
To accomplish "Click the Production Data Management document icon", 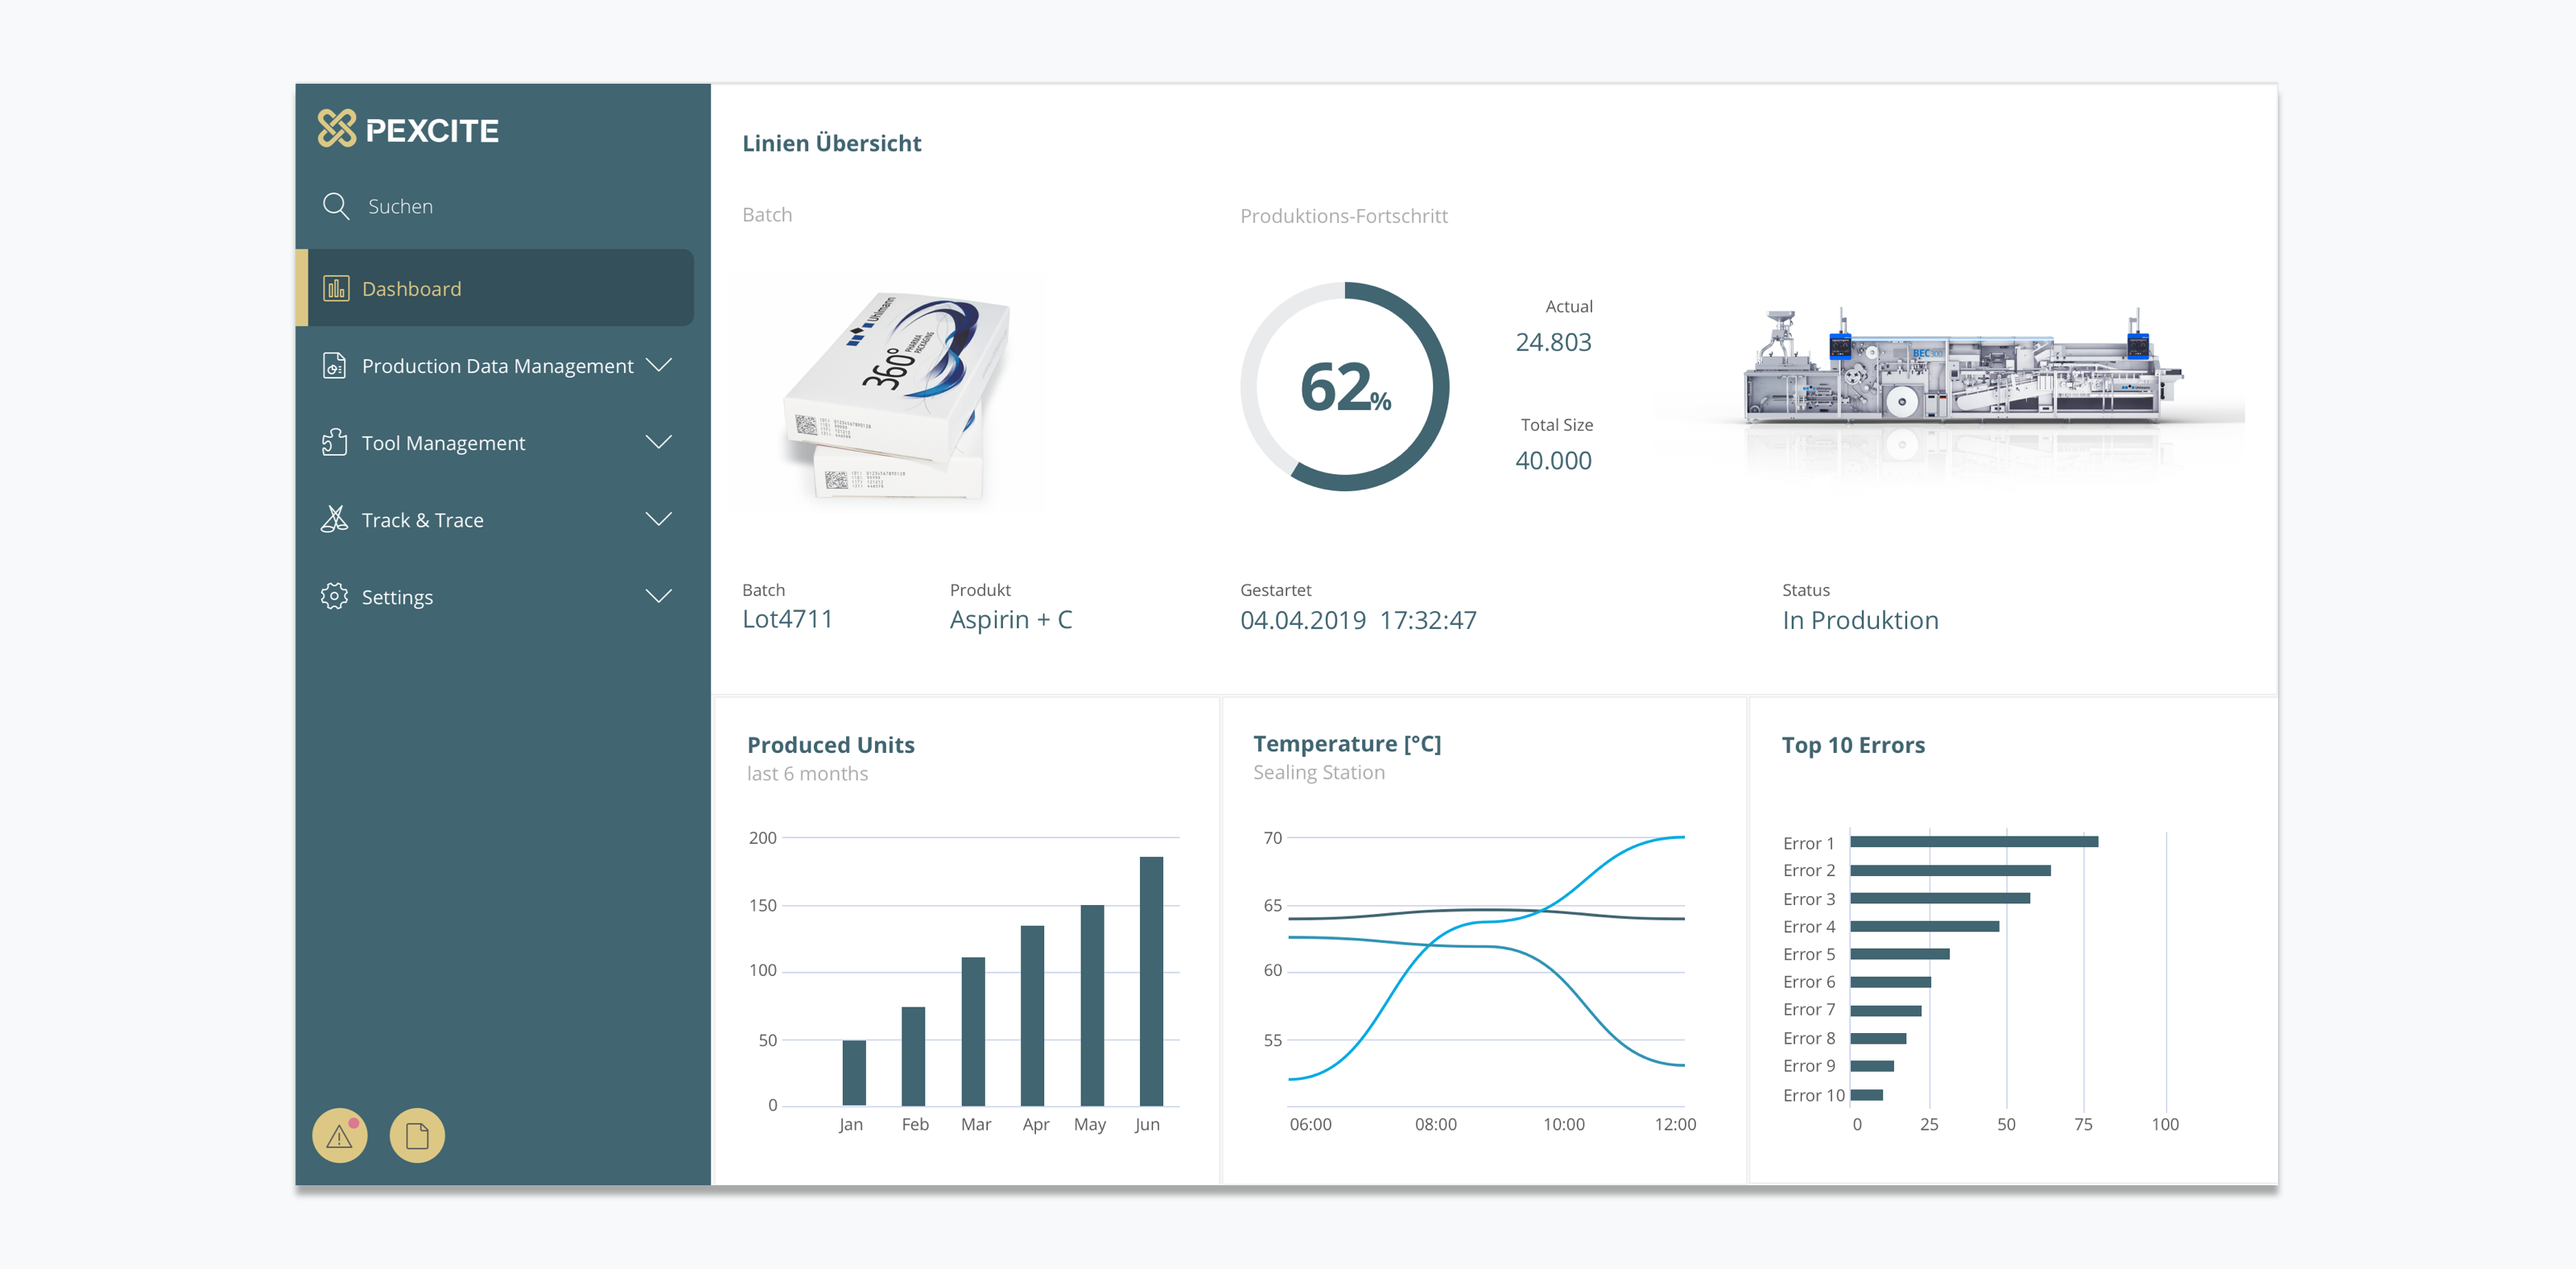I will pos(334,366).
